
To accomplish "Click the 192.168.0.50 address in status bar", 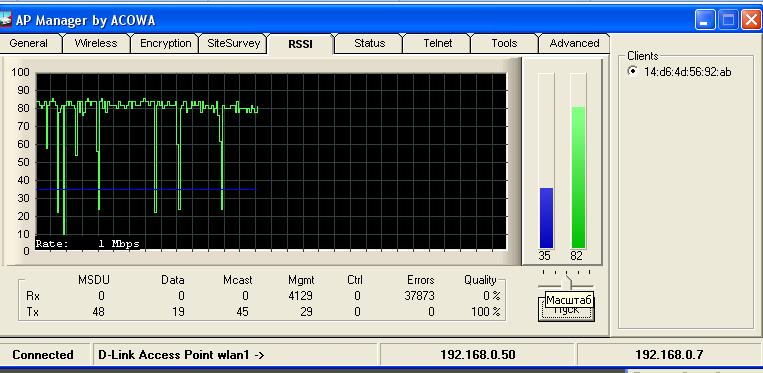I will (x=477, y=355).
